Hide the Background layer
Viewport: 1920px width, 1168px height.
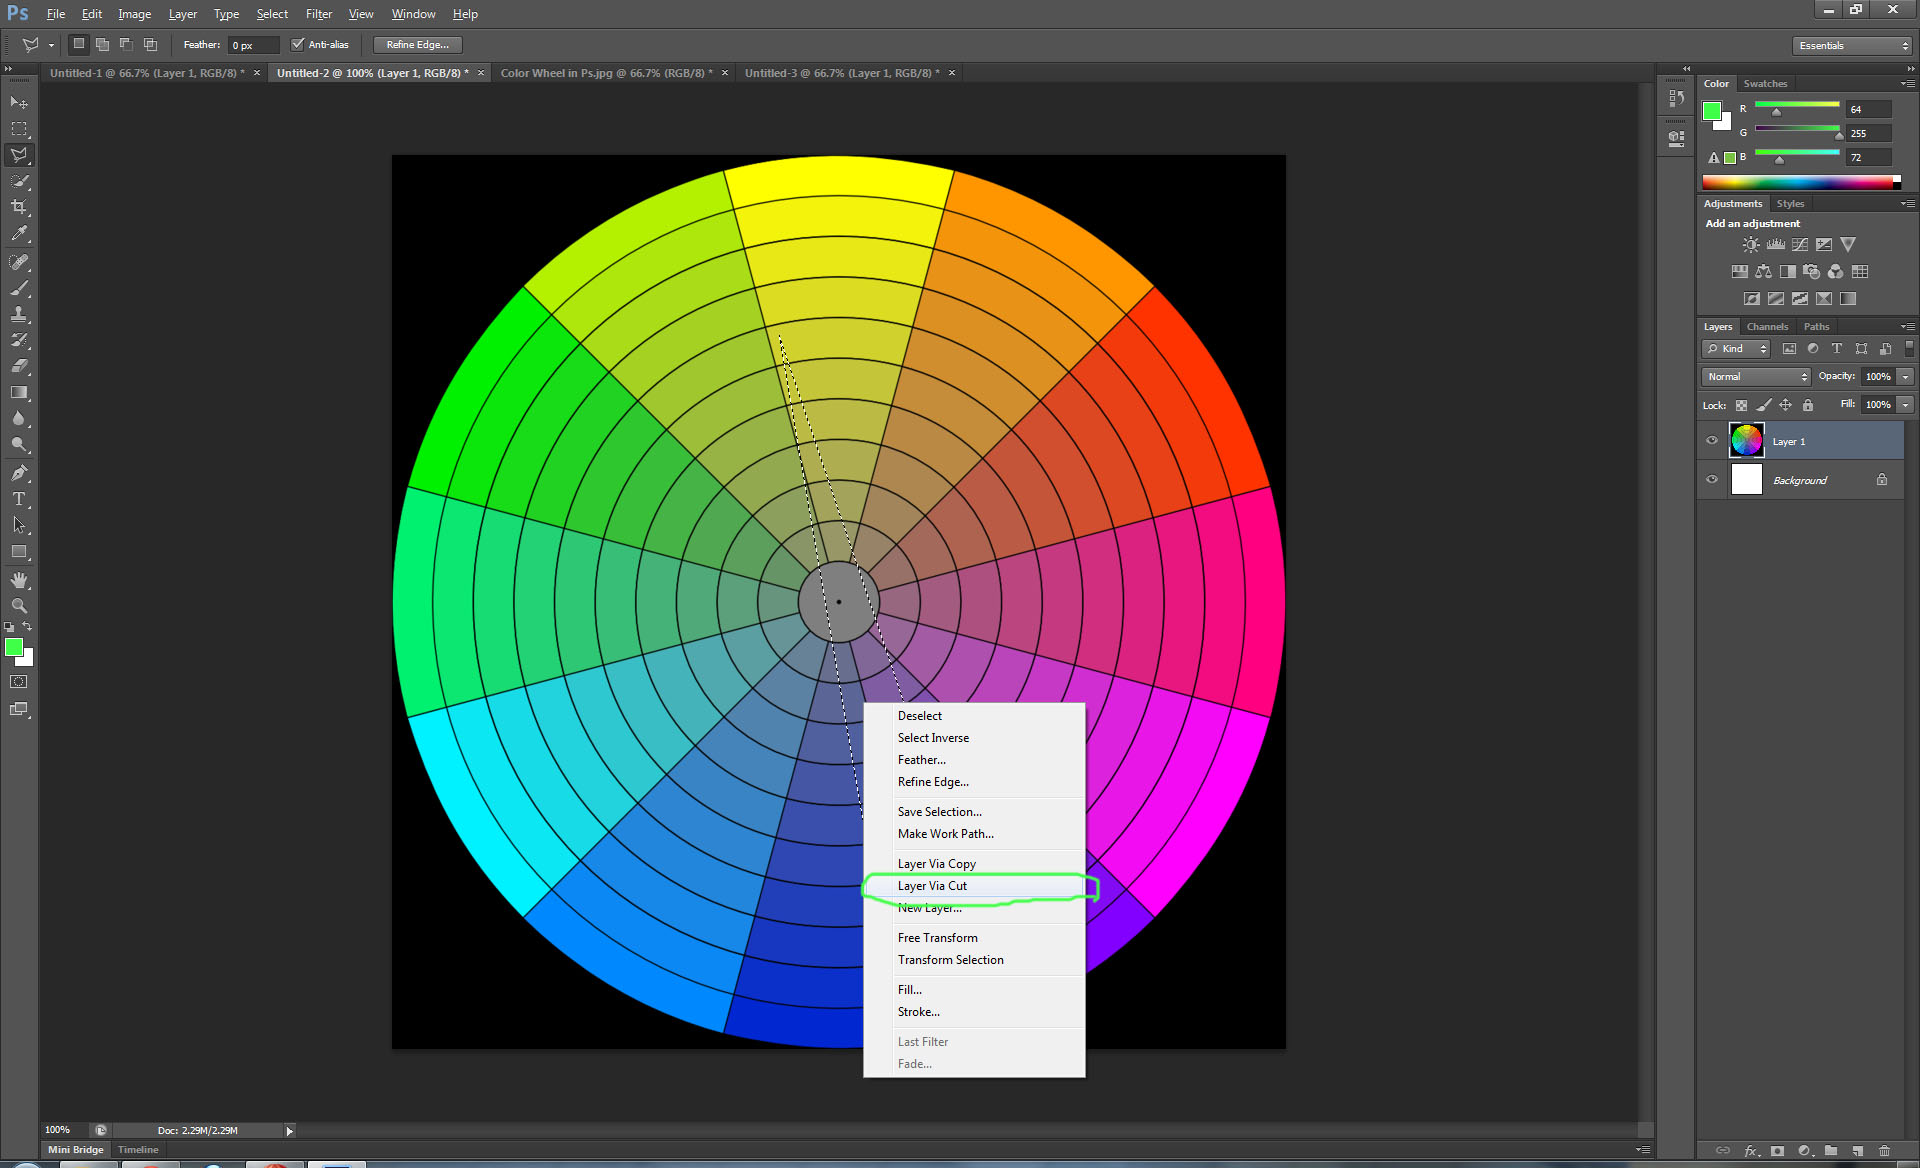(x=1711, y=479)
